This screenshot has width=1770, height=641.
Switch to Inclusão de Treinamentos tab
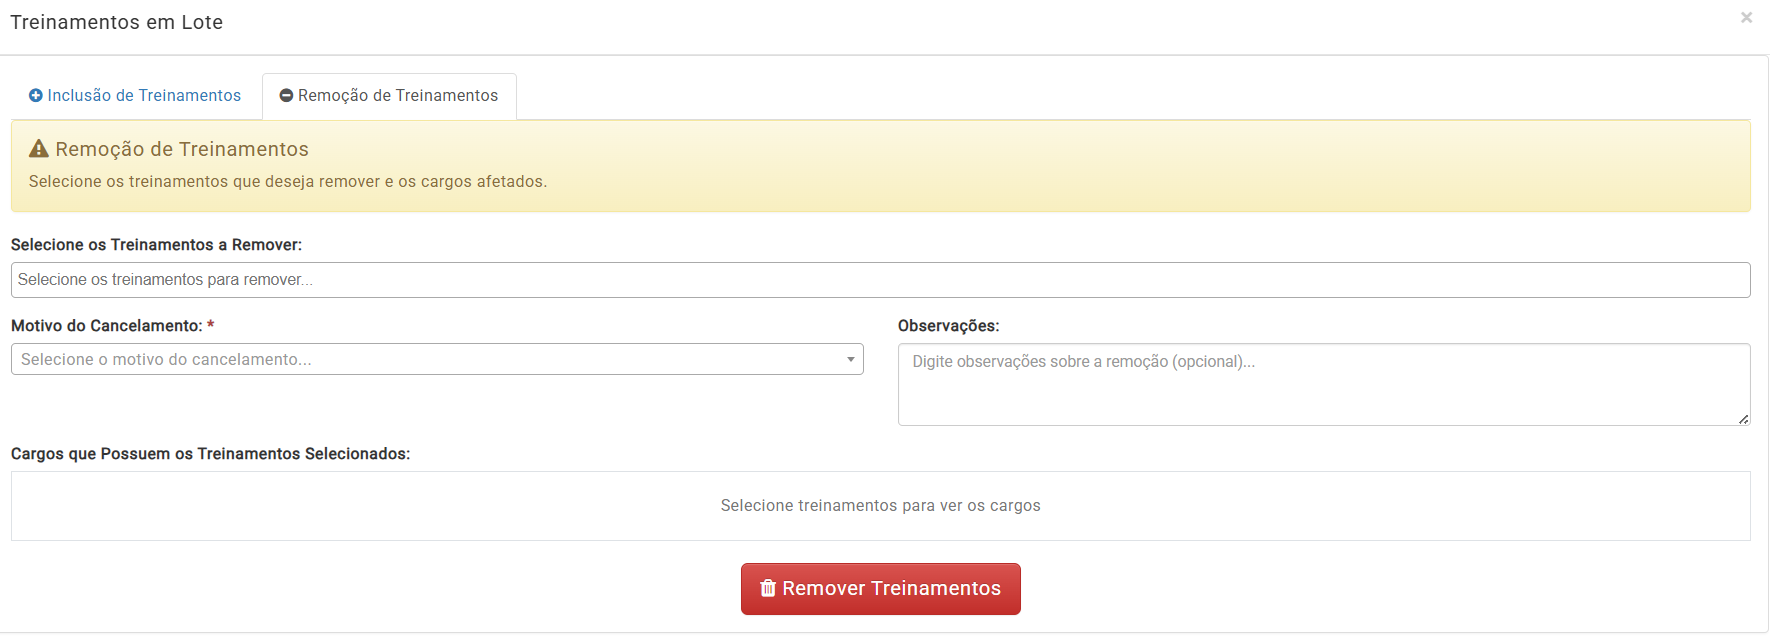(135, 96)
